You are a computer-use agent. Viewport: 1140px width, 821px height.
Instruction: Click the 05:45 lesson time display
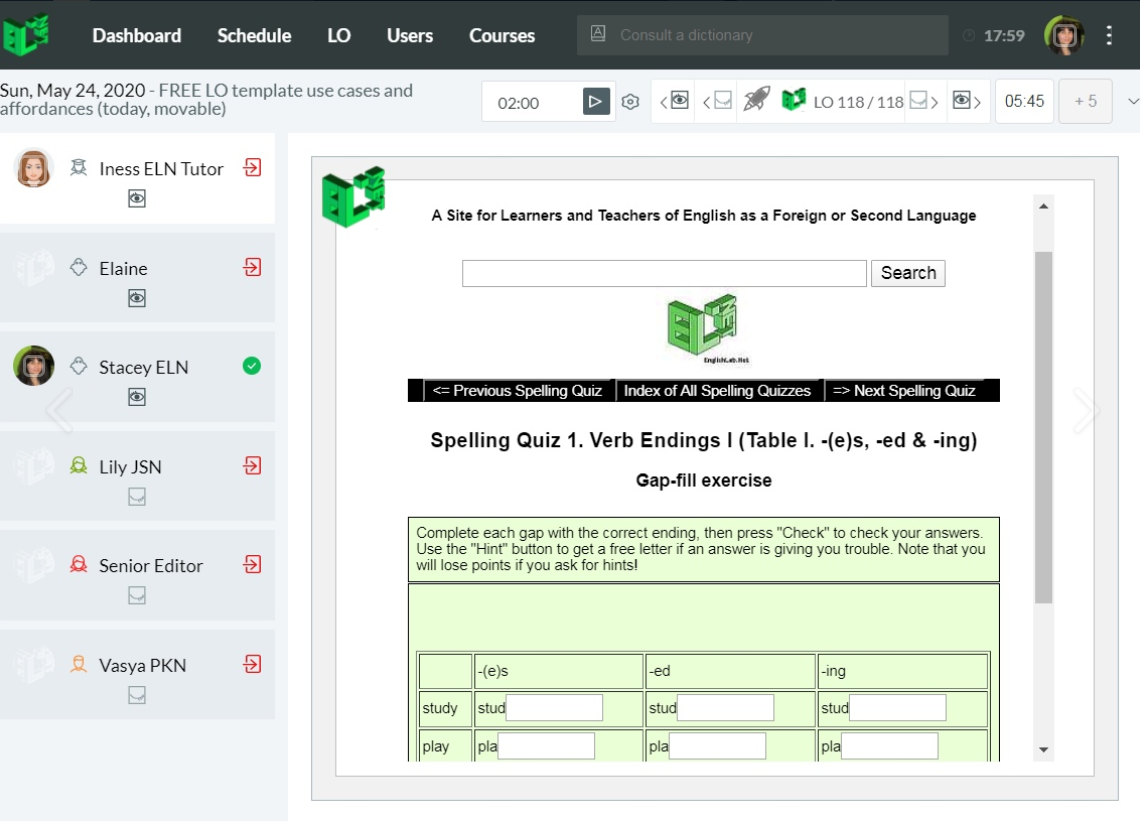1024,101
